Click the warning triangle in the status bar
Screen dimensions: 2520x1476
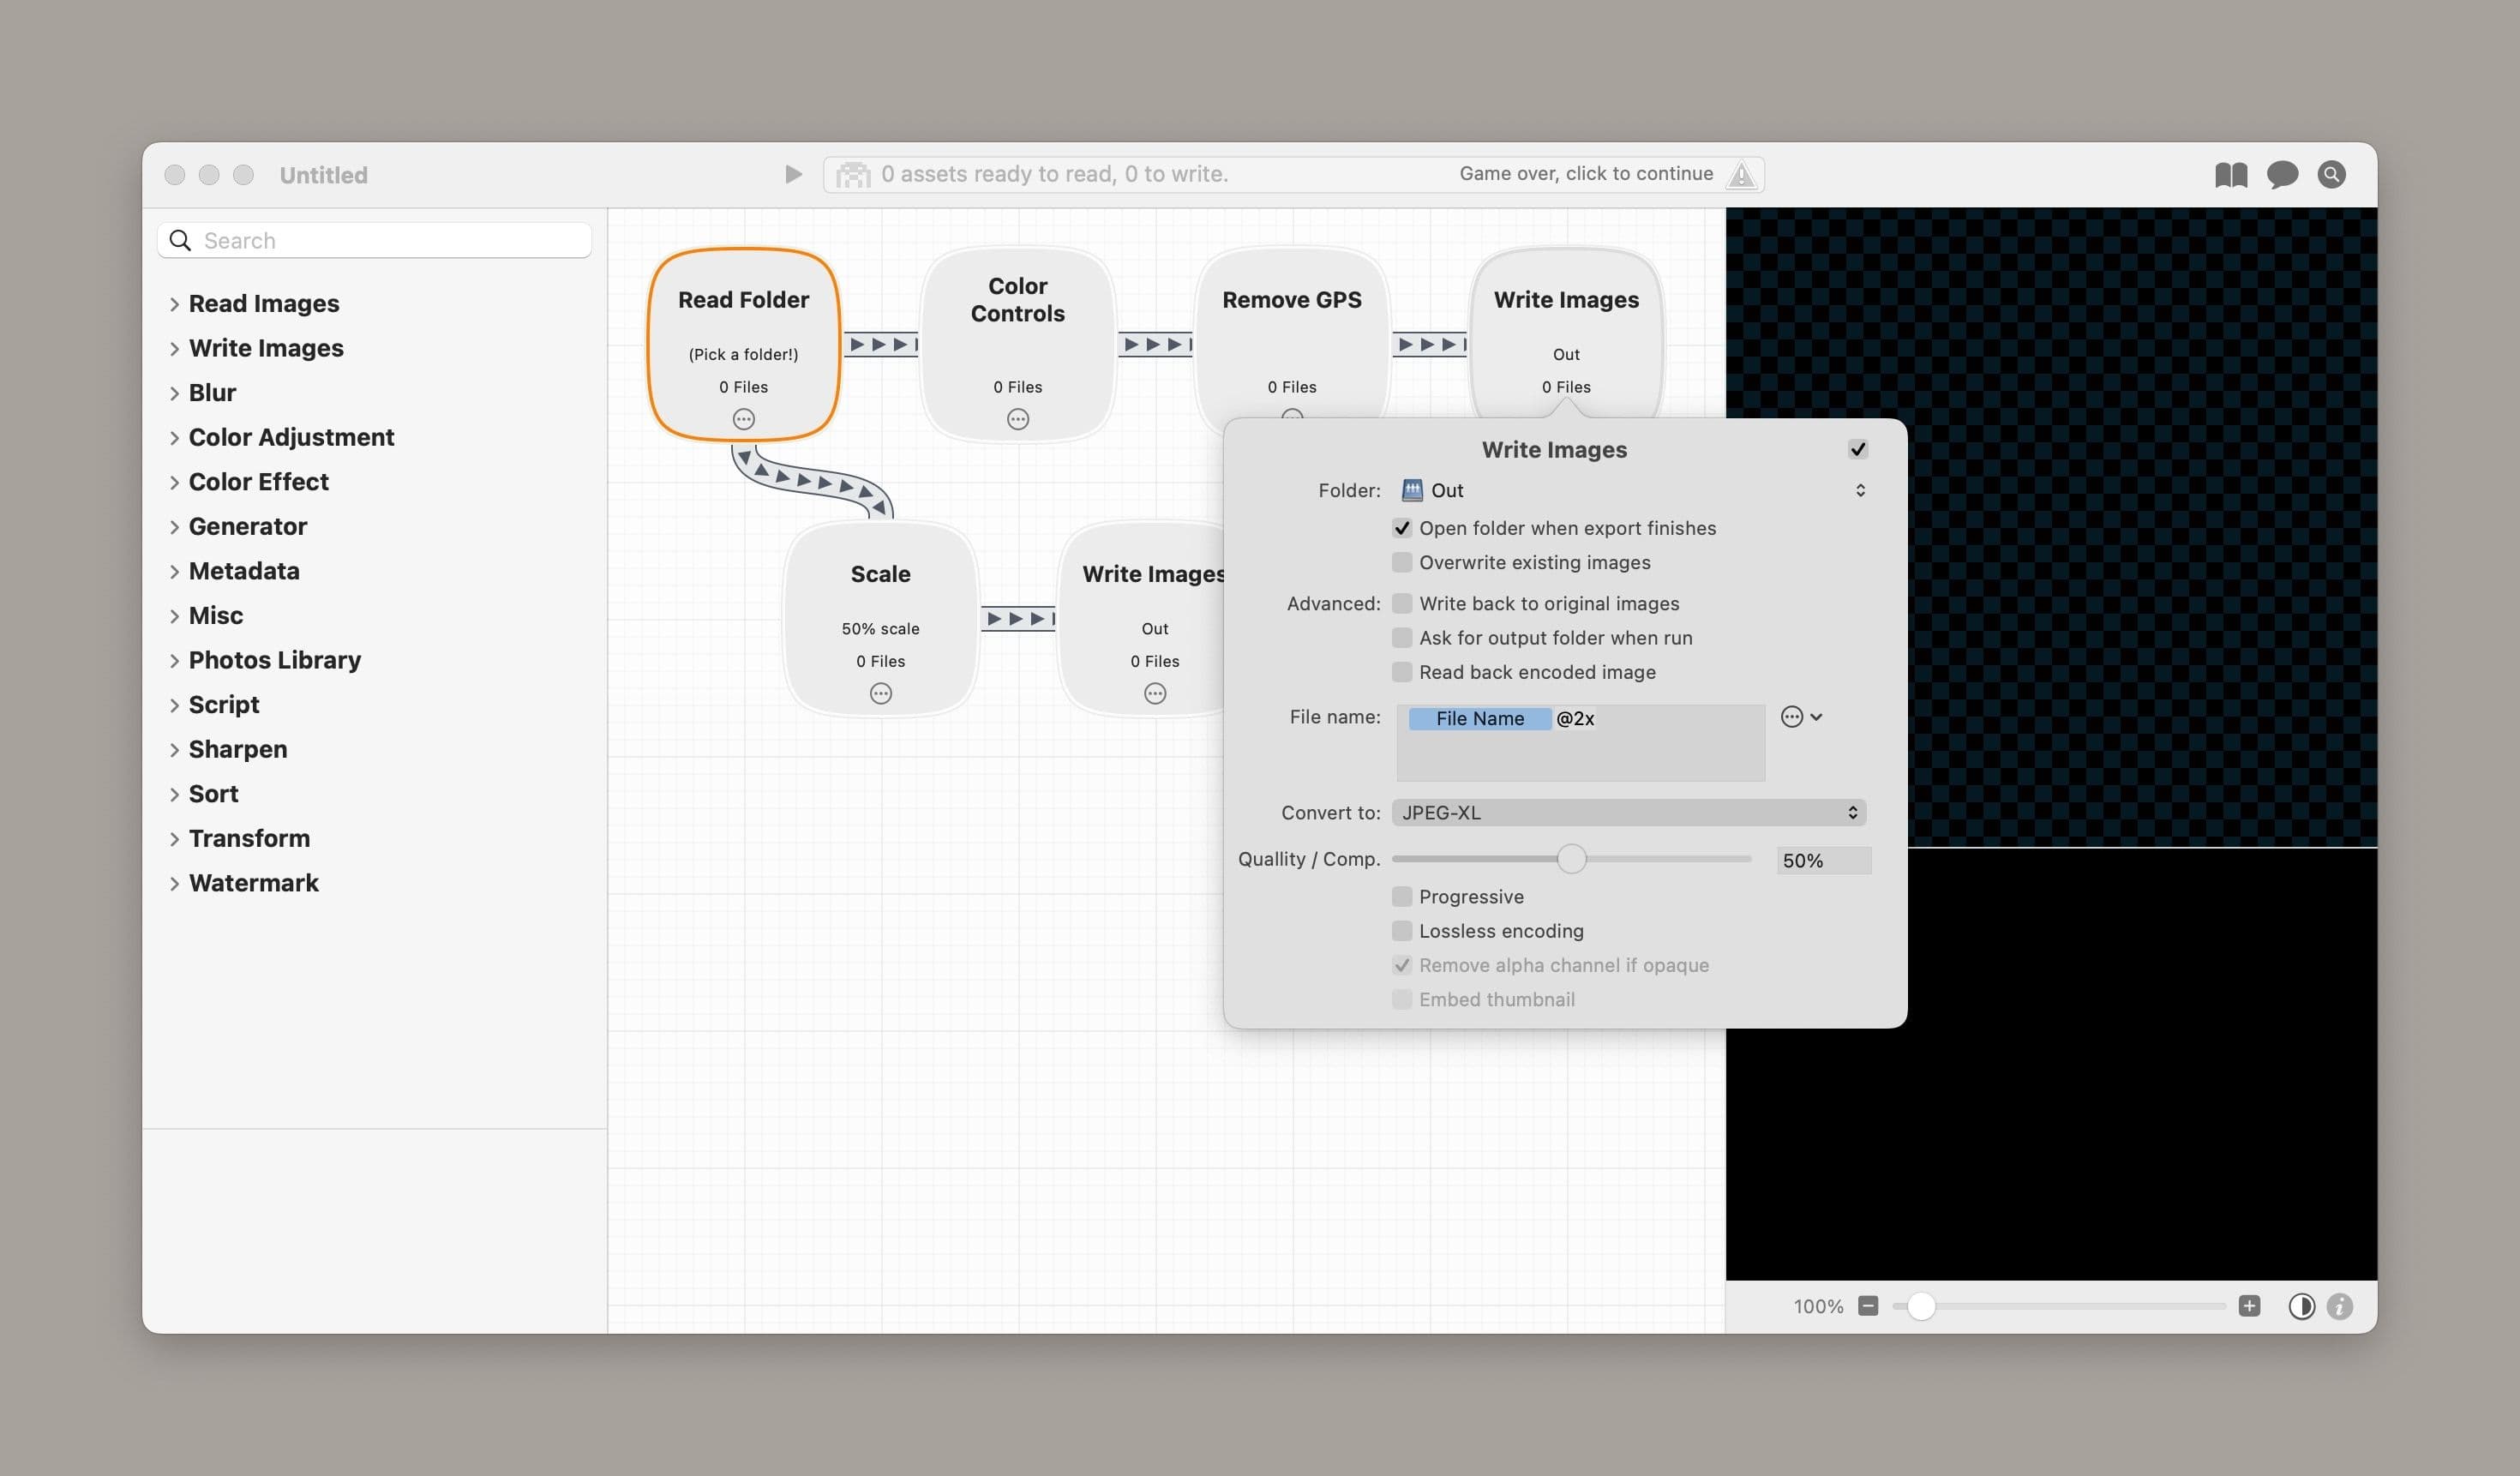point(1741,175)
